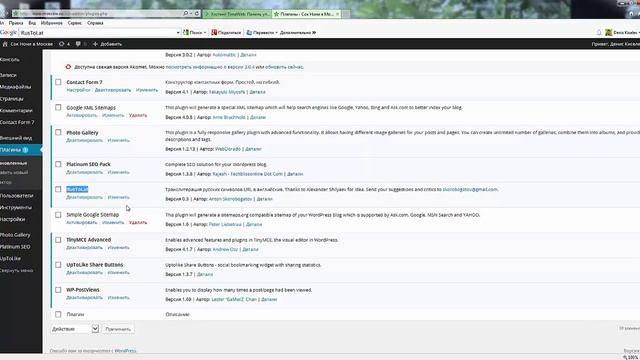Open the comments bubble icon in admin bar
The width and height of the screenshot is (640, 360).
pos(78,44)
